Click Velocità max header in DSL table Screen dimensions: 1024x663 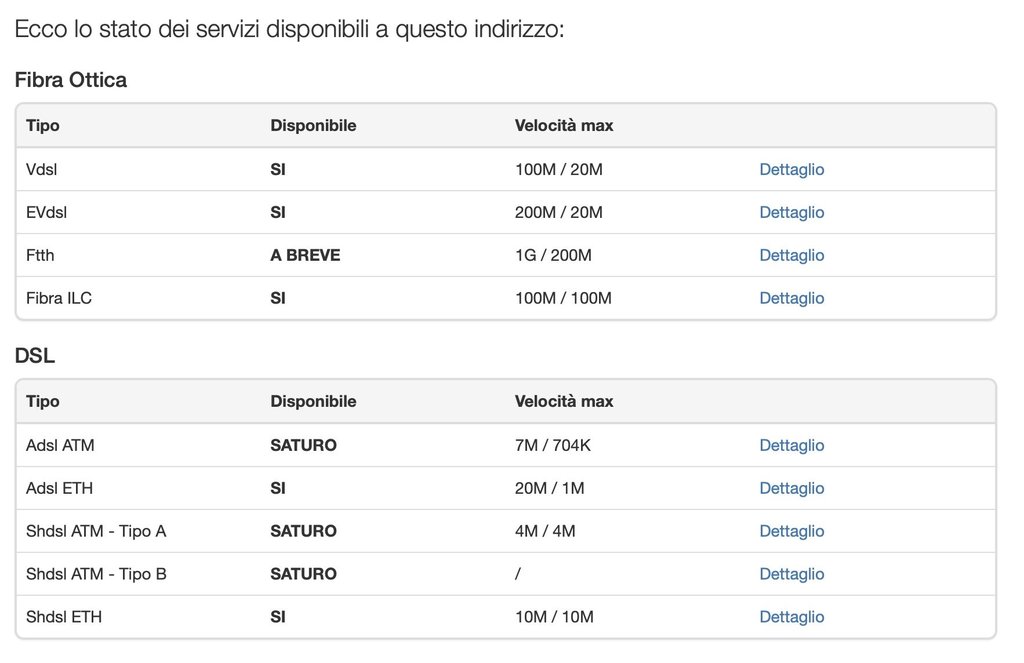pos(564,401)
